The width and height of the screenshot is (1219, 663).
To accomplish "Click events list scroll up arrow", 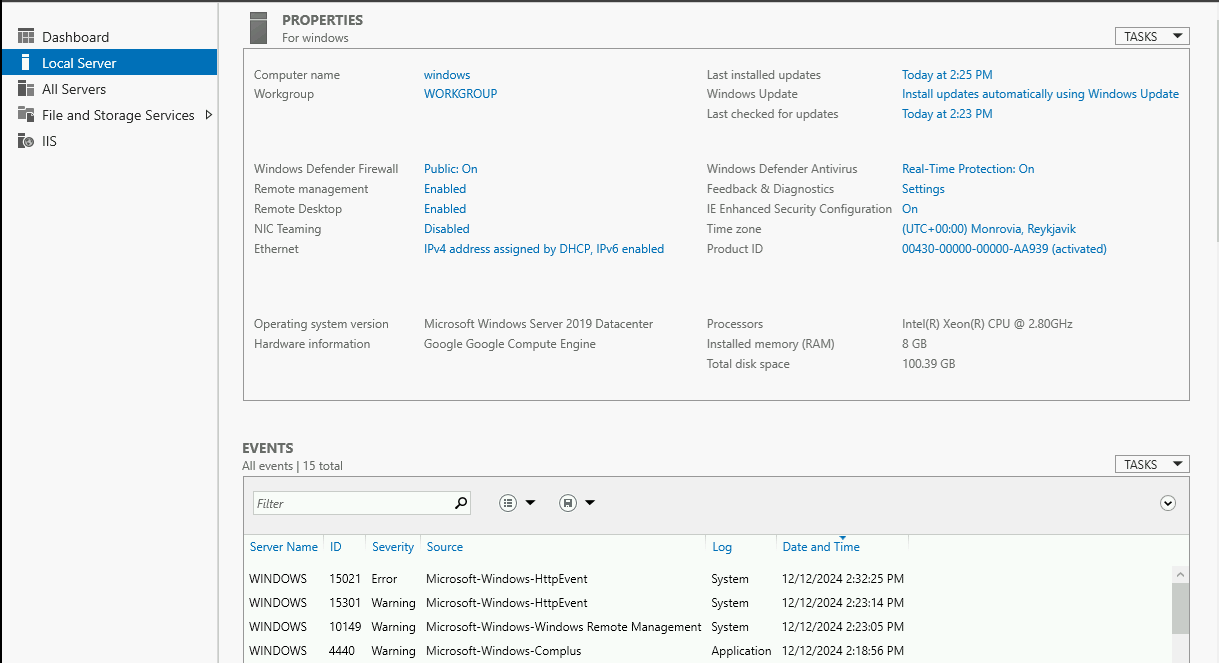I will pyautogui.click(x=1180, y=576).
